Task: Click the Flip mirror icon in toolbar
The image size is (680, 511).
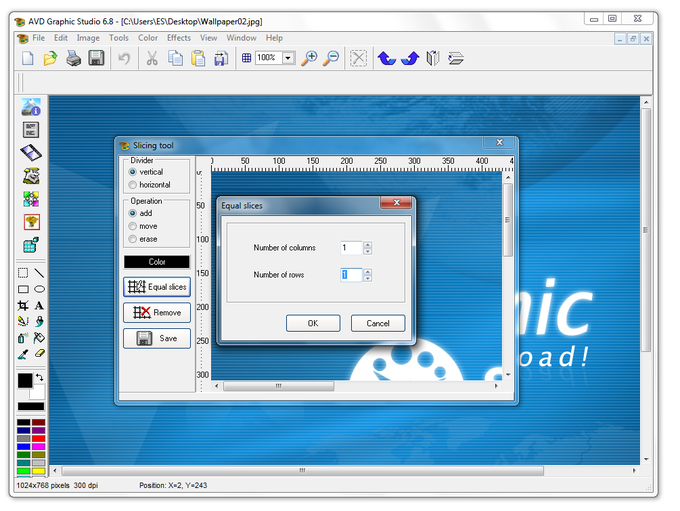Action: pyautogui.click(x=433, y=58)
